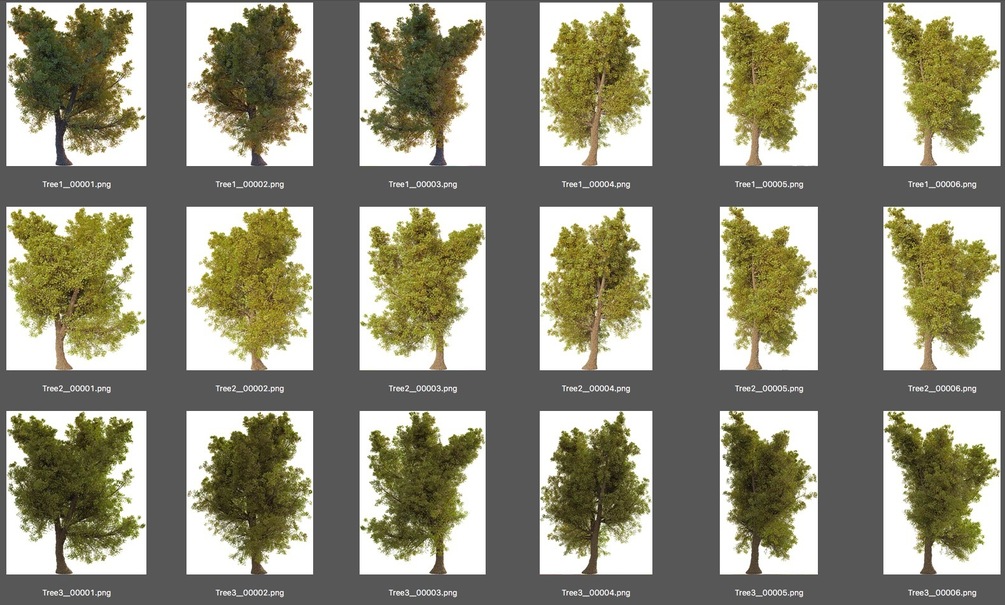Select the Tree2__00003.png thumbnail
The image size is (1005, 605).
click(421, 289)
